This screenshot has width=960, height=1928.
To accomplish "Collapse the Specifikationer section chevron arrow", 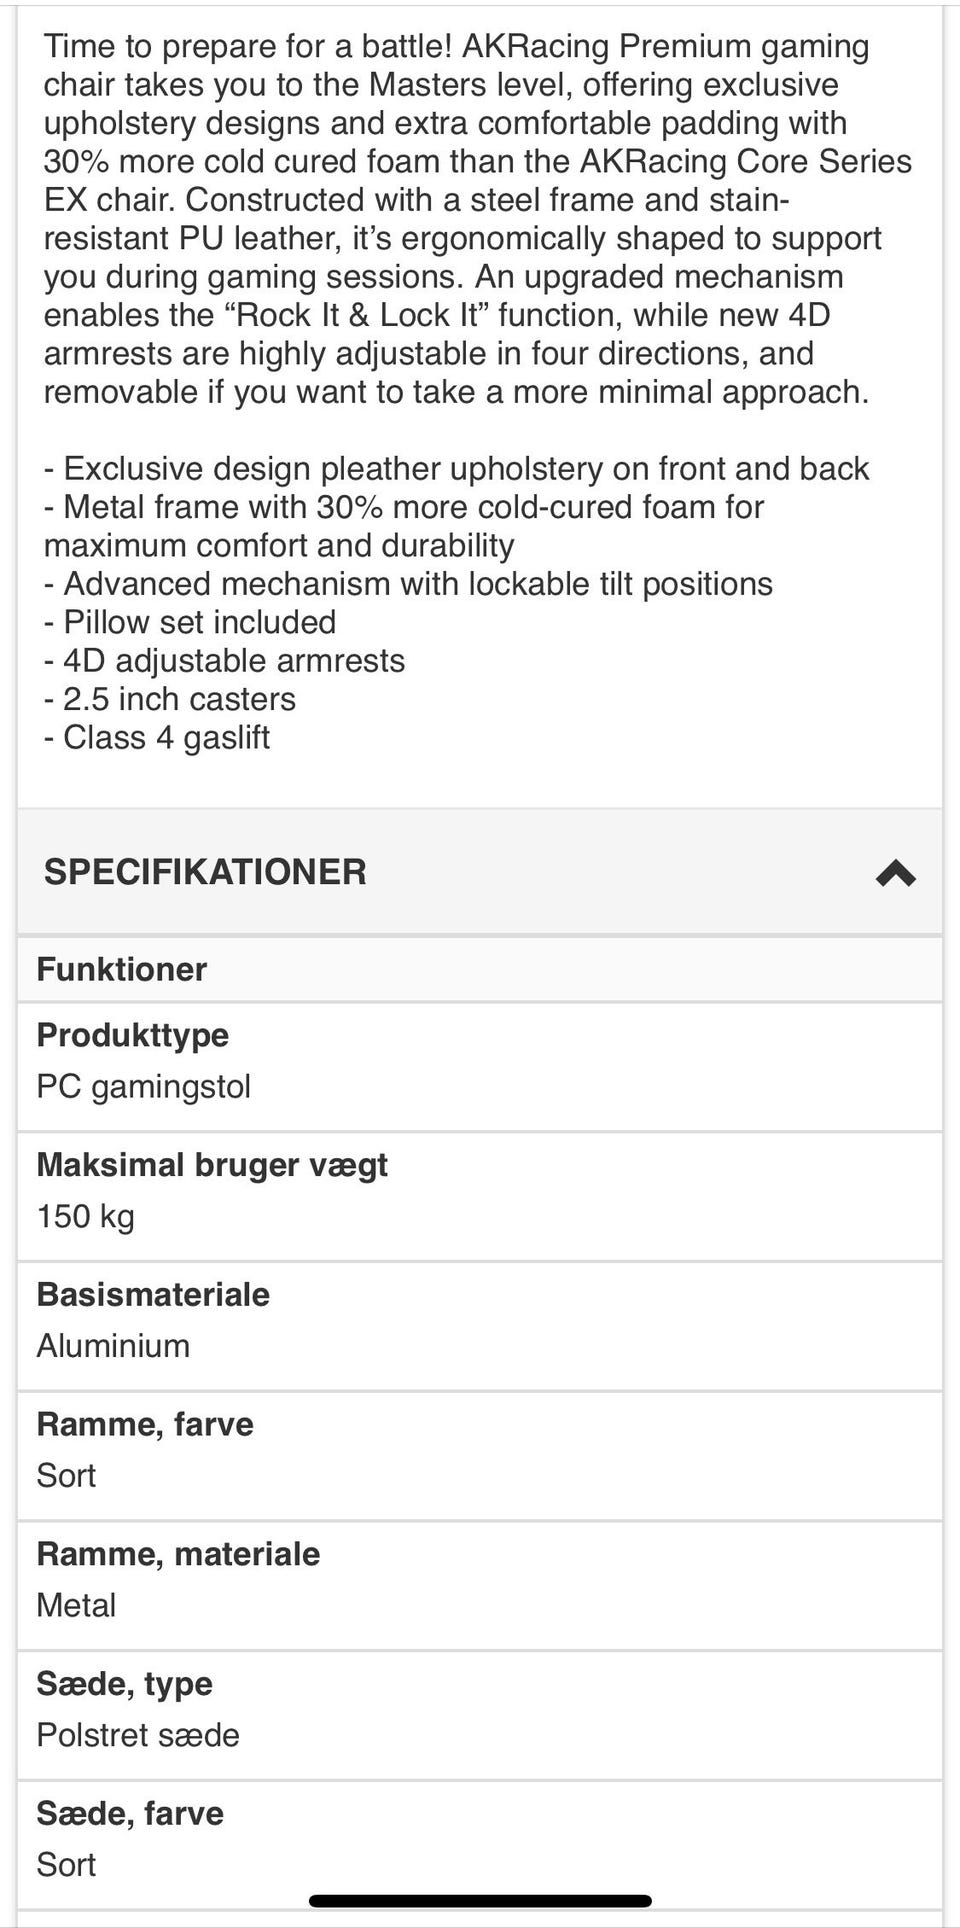I will tap(895, 873).
